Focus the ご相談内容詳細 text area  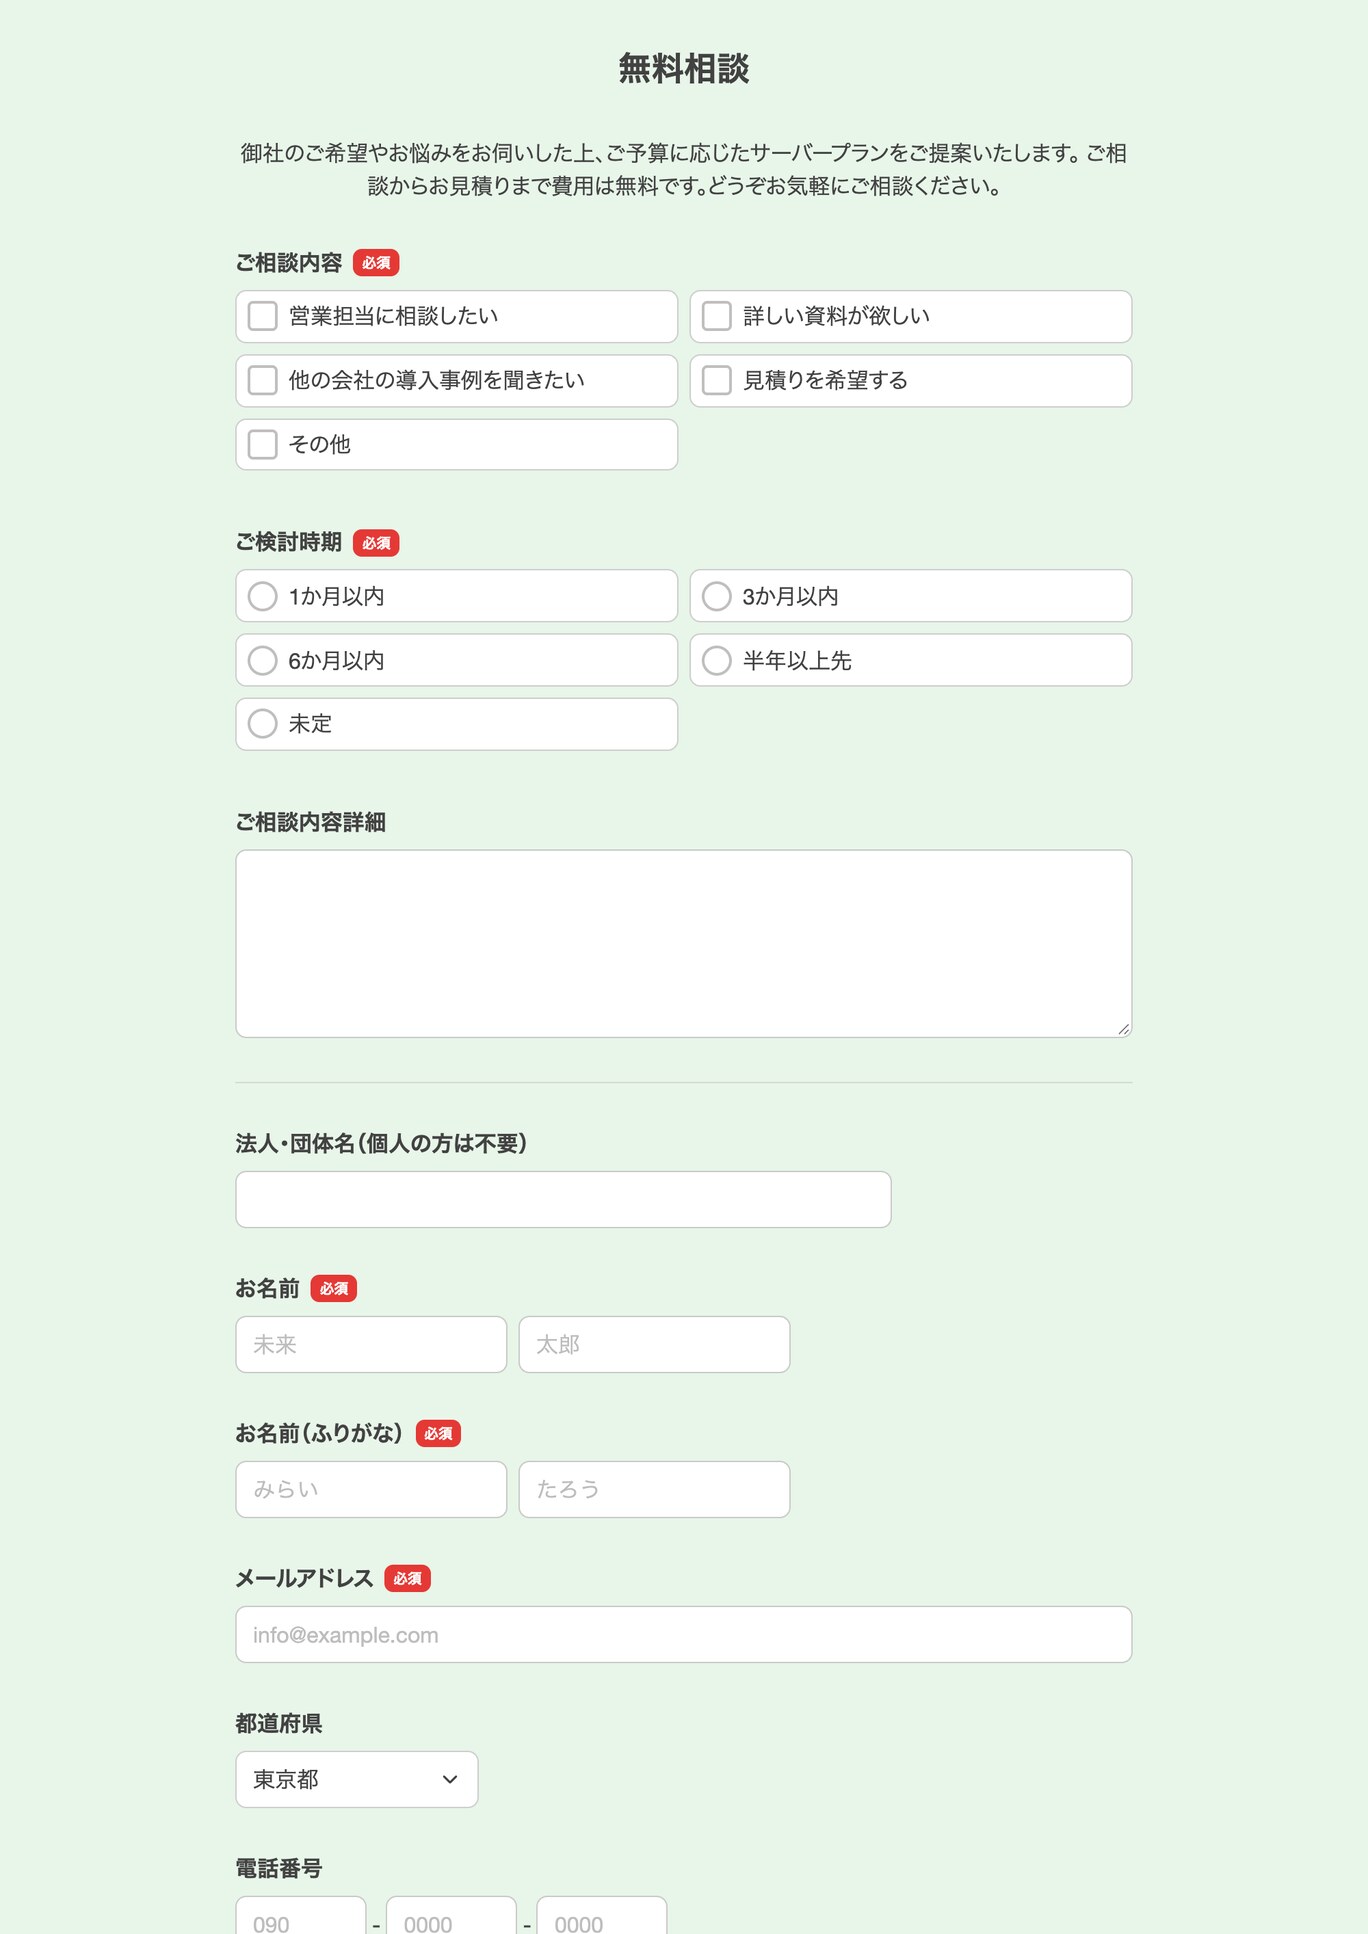coord(684,943)
